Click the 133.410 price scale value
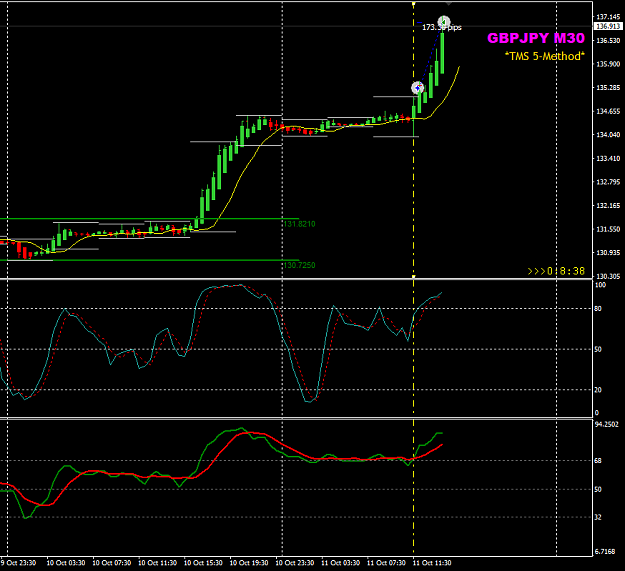The width and height of the screenshot is (625, 571). tap(608, 159)
